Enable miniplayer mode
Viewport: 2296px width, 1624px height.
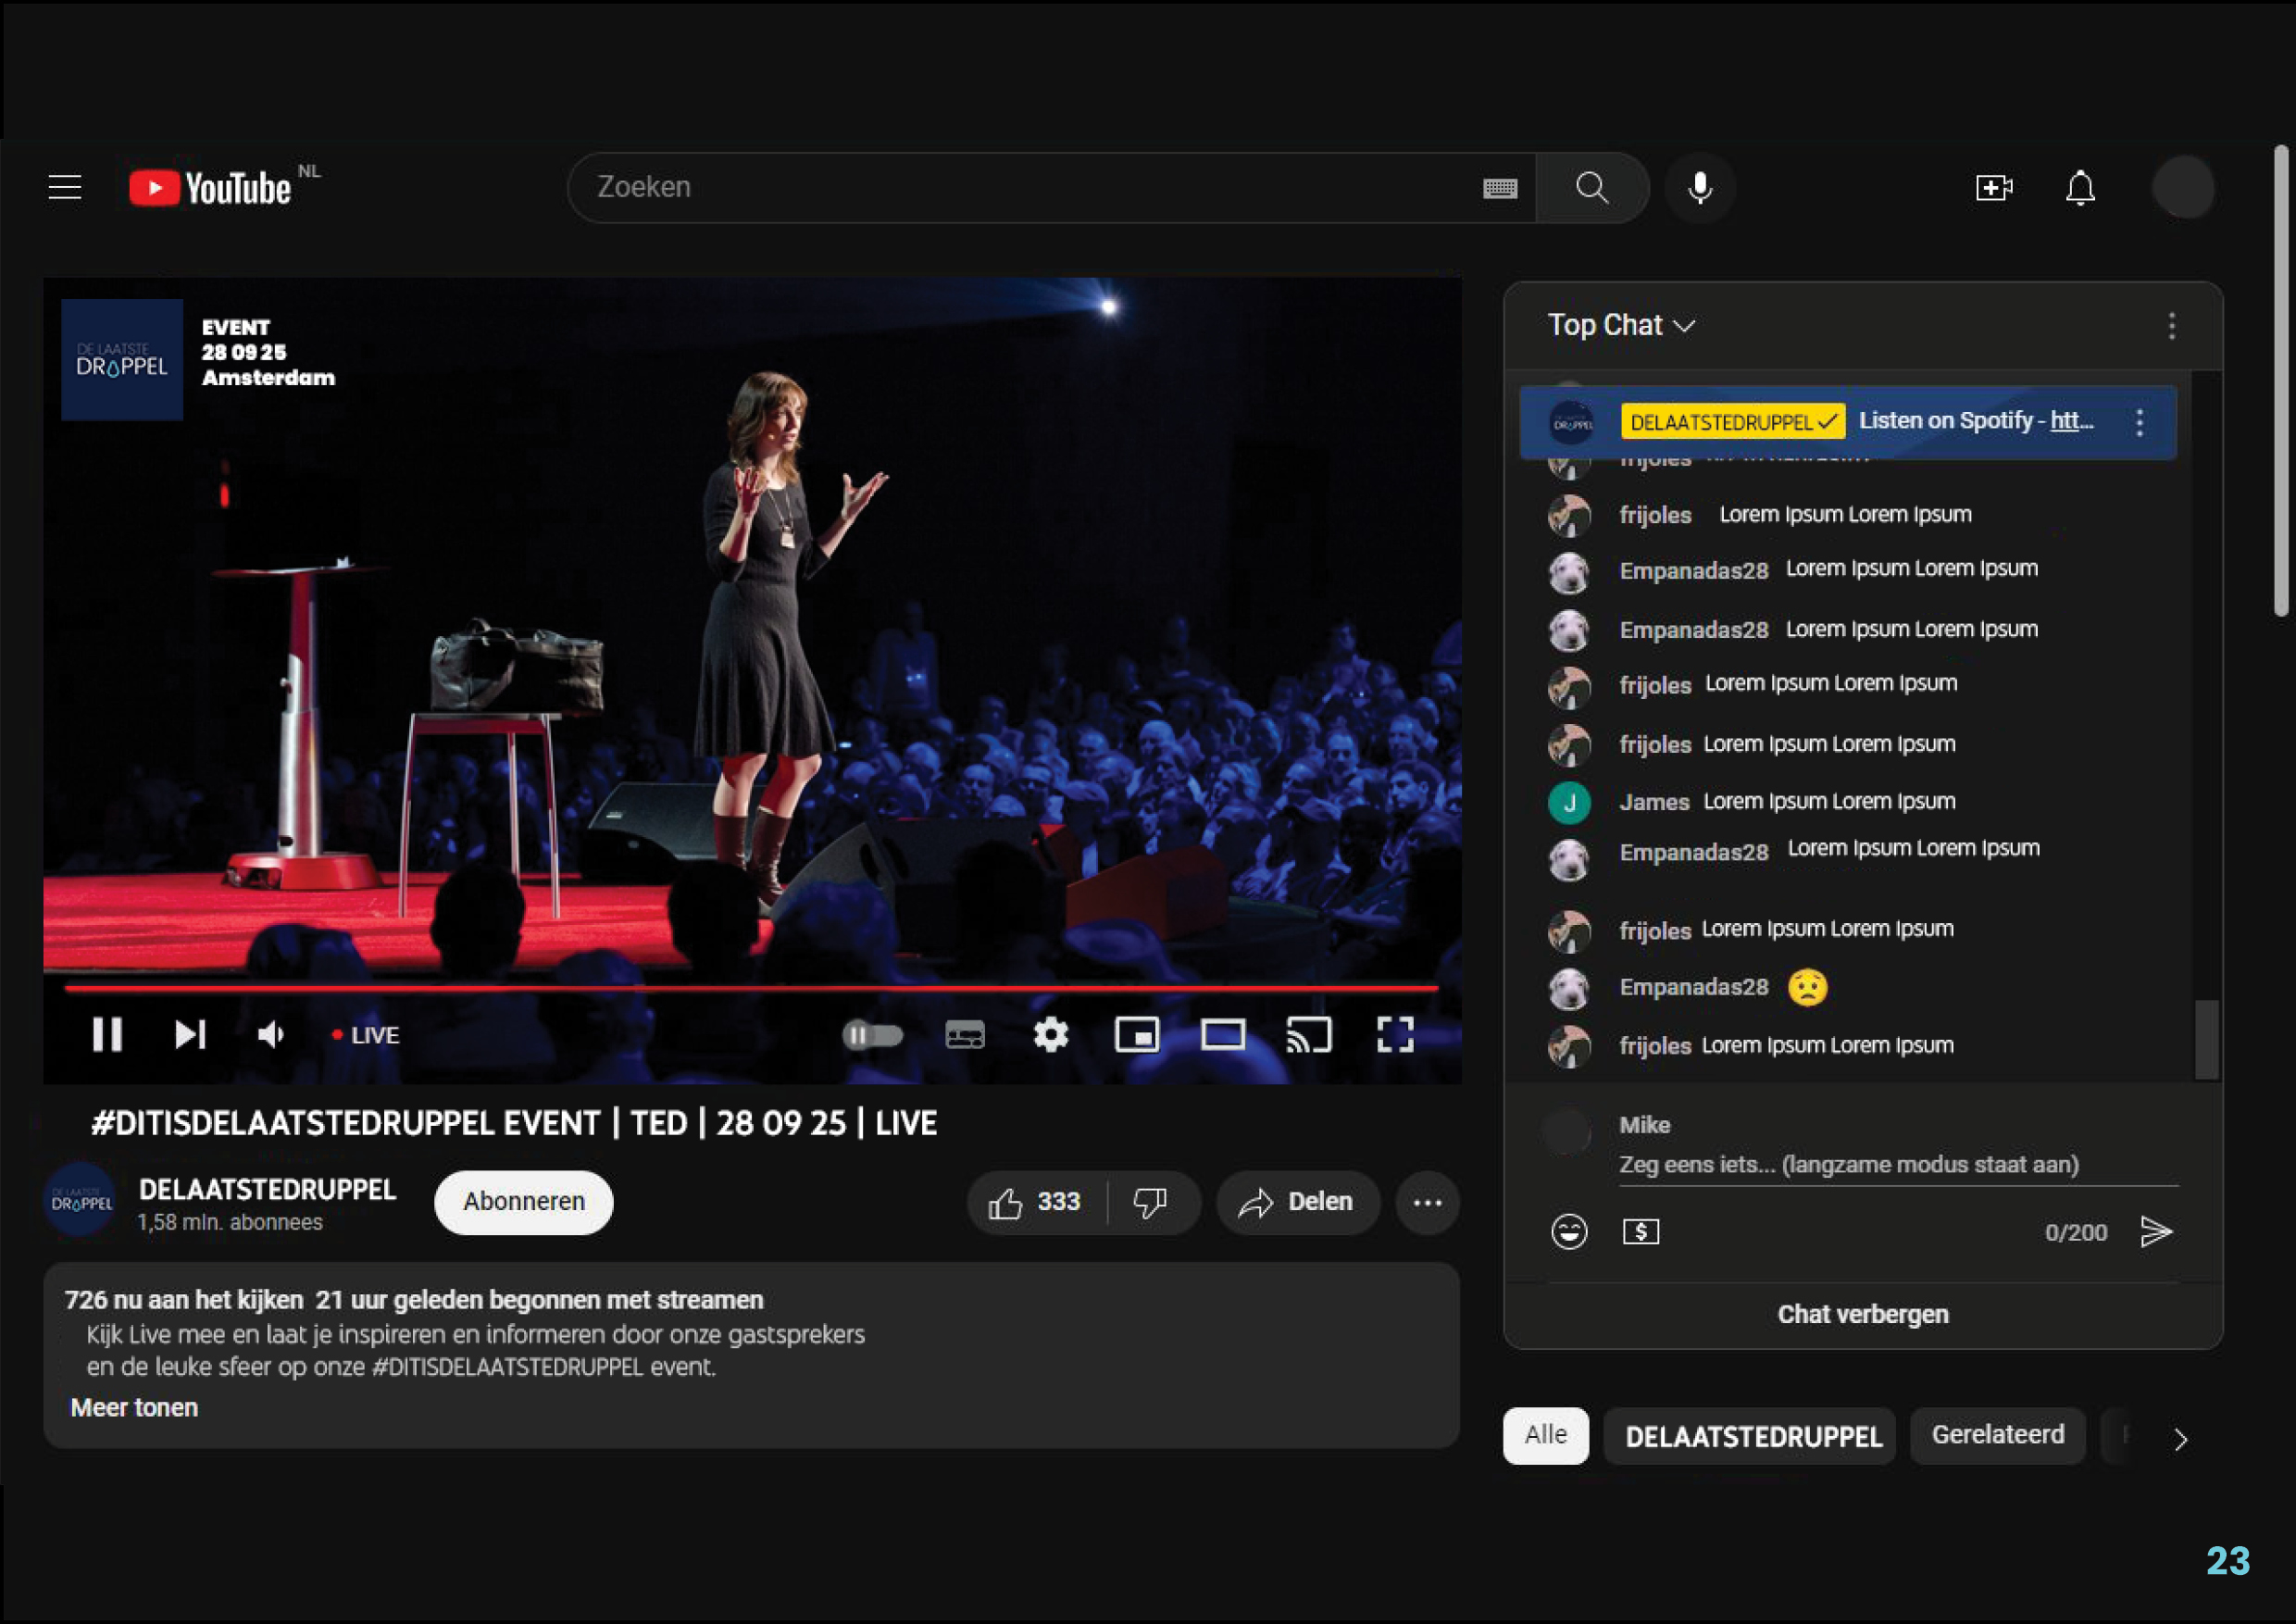coord(1136,1035)
